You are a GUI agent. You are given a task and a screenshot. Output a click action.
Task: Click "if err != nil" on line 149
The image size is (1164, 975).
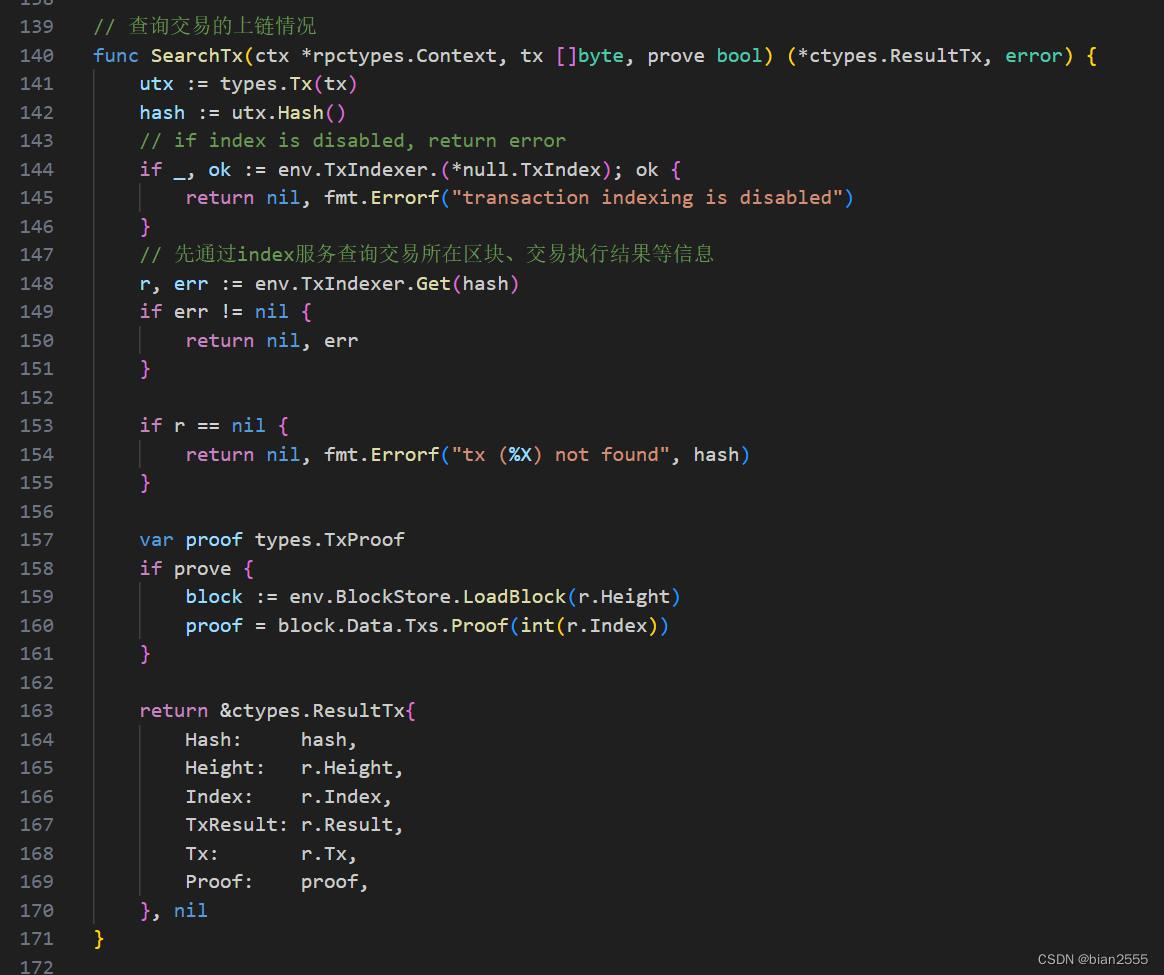tap(214, 312)
